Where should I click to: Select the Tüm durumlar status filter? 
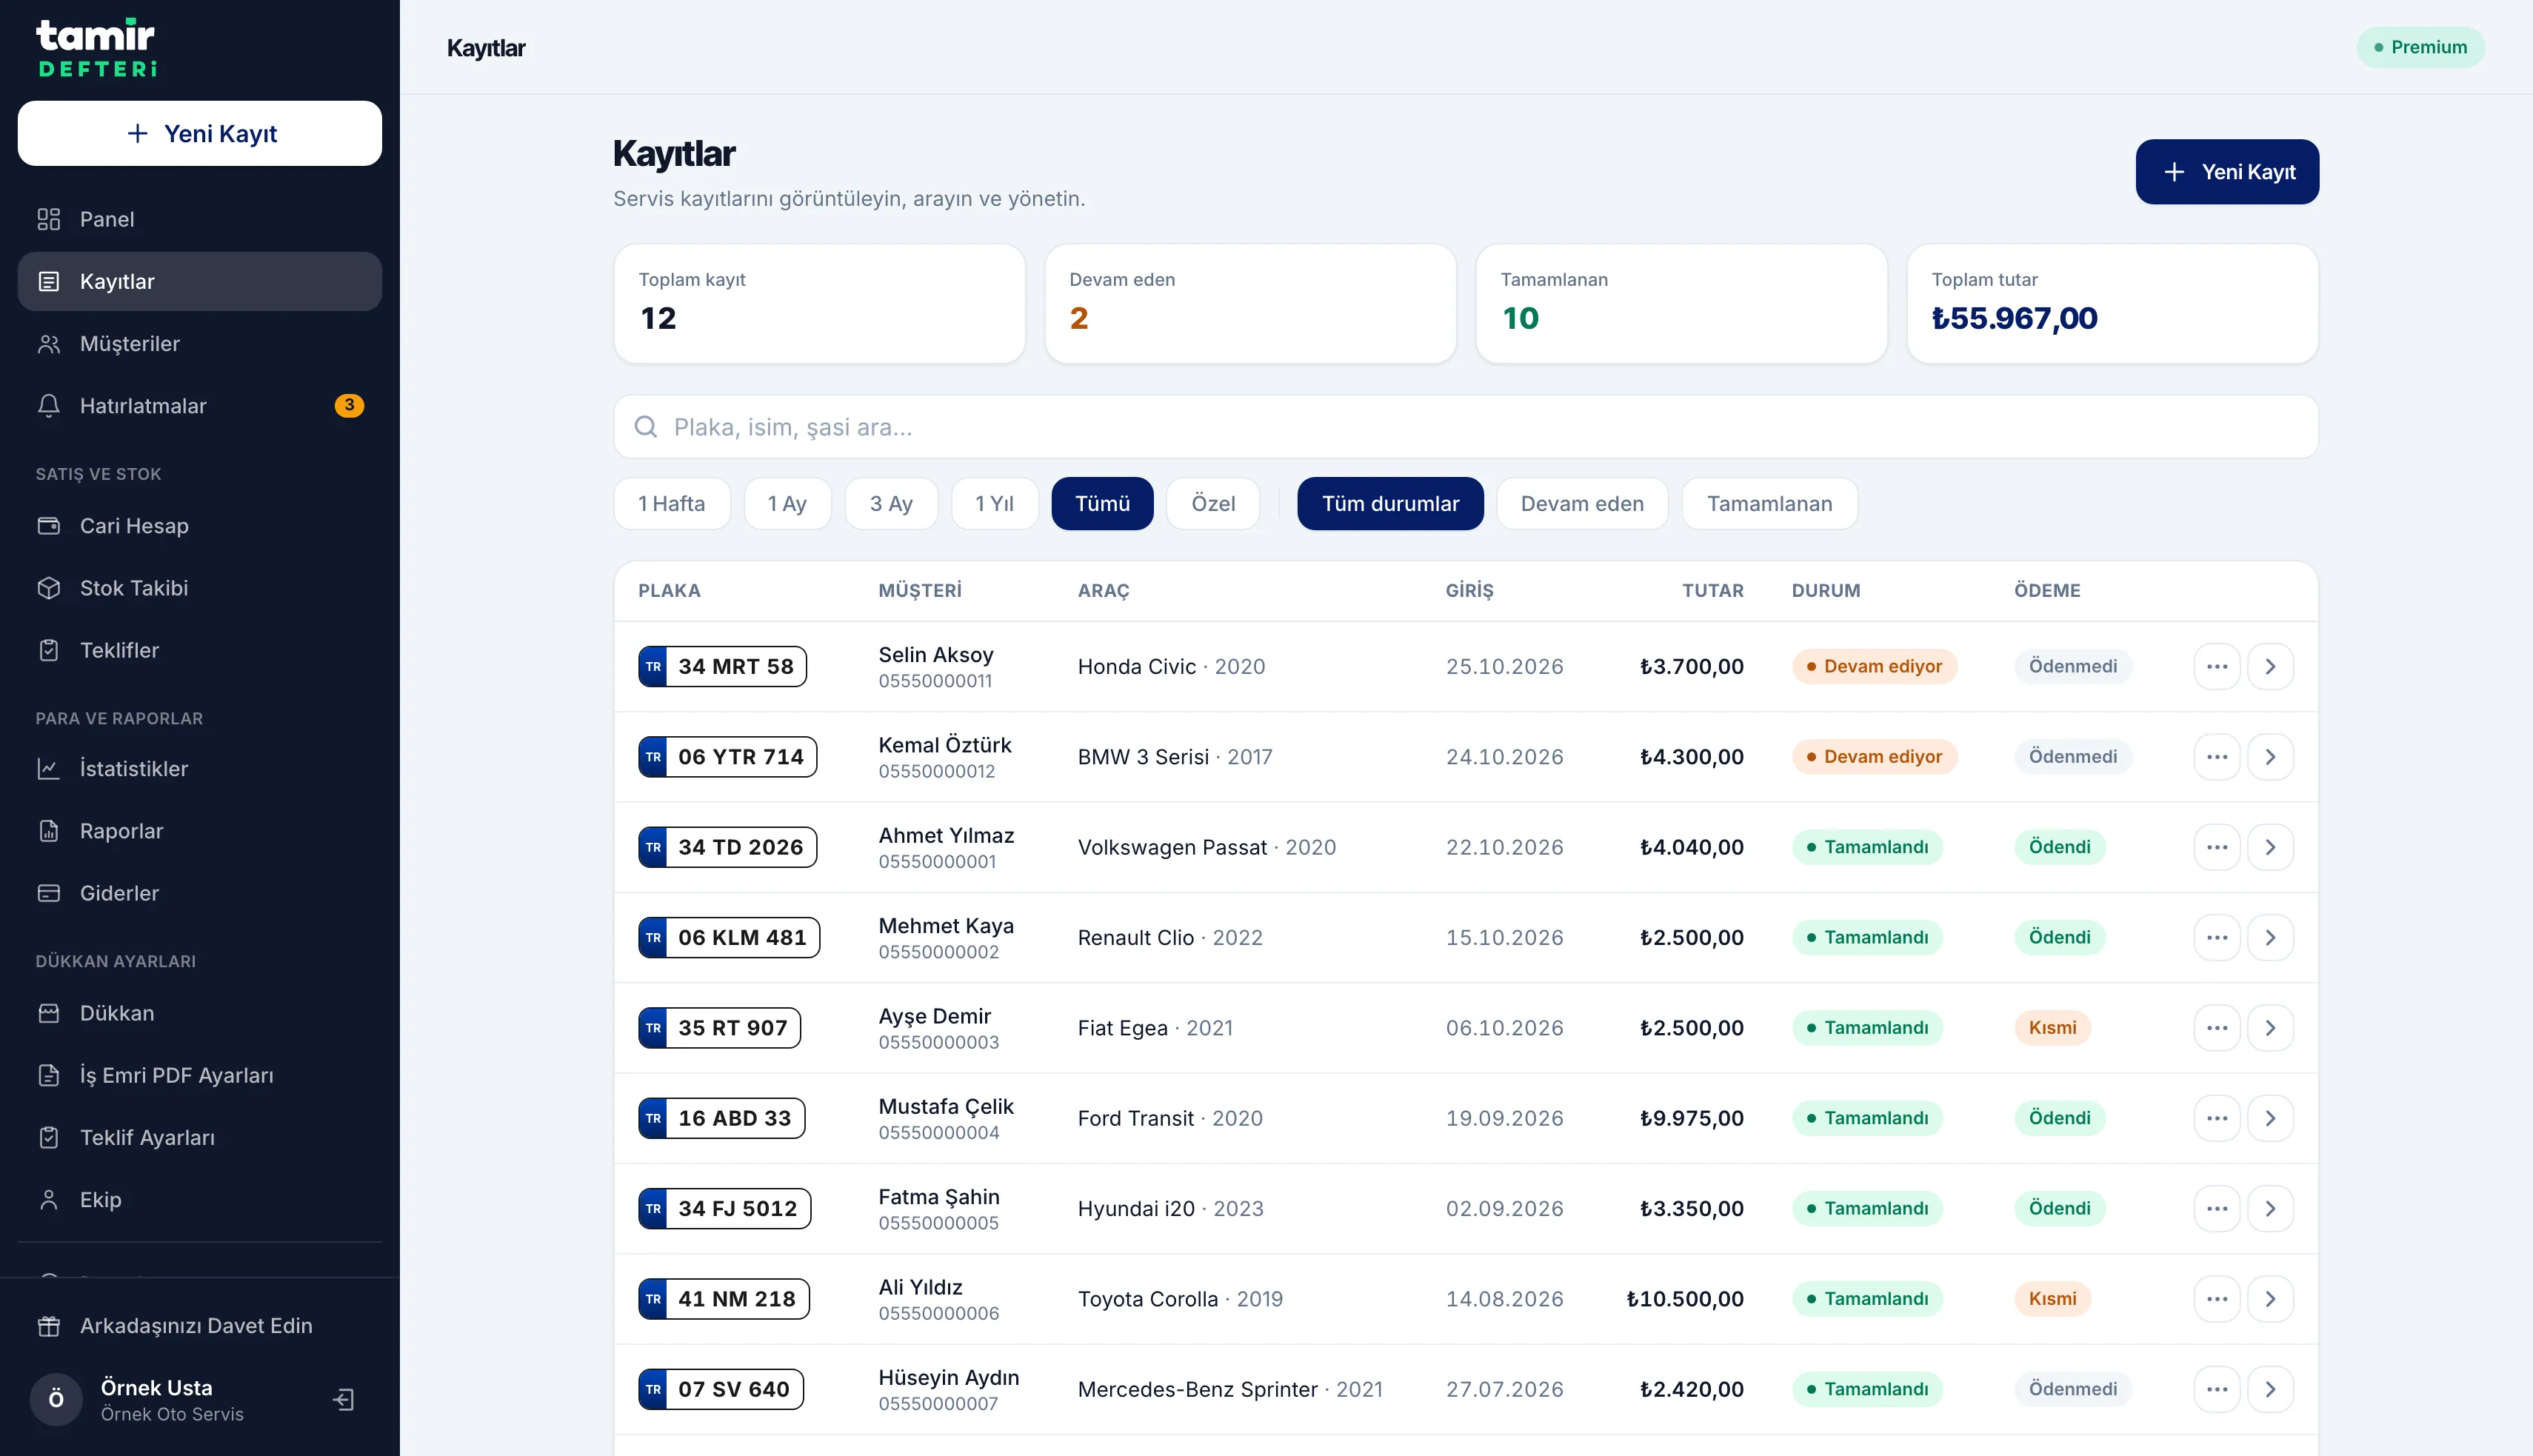(x=1390, y=504)
